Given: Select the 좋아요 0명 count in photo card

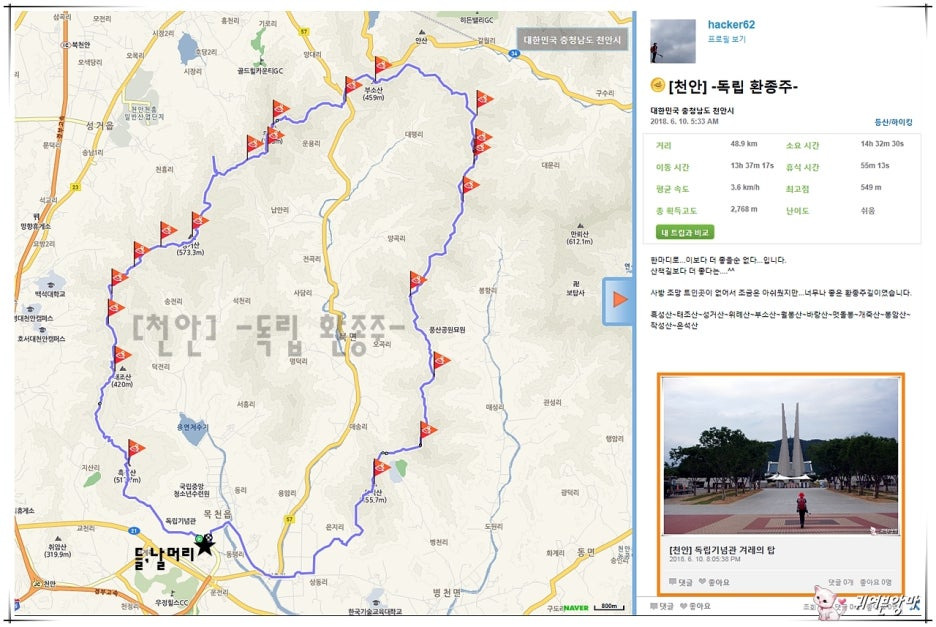Looking at the screenshot, I should [876, 582].
